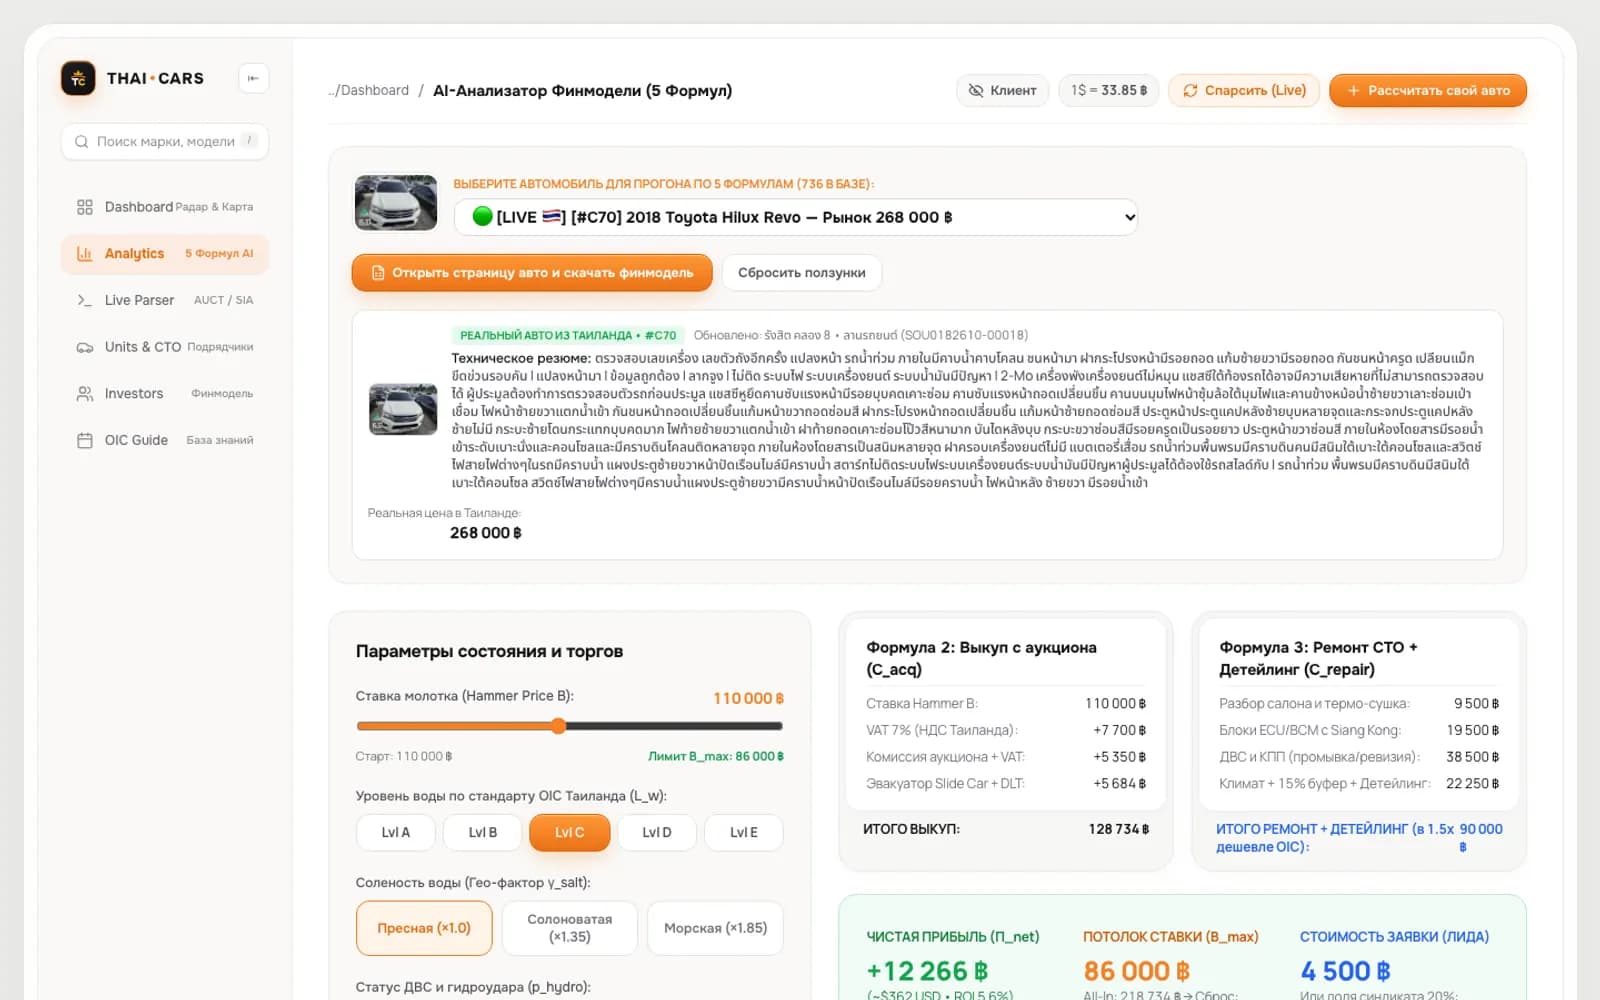Image resolution: width=1600 pixels, height=1000 pixels.
Task: Click the plus icon on Рассчитать свой авто
Action: click(1353, 90)
